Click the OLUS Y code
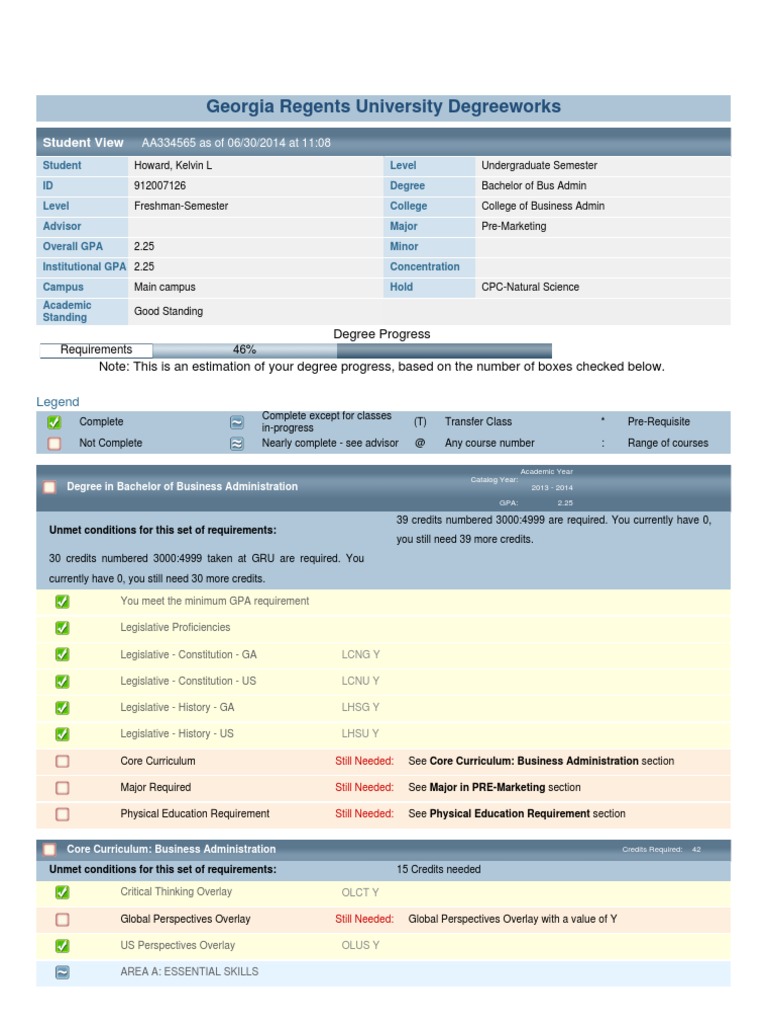This screenshot has height=1024, width=768. 360,945
